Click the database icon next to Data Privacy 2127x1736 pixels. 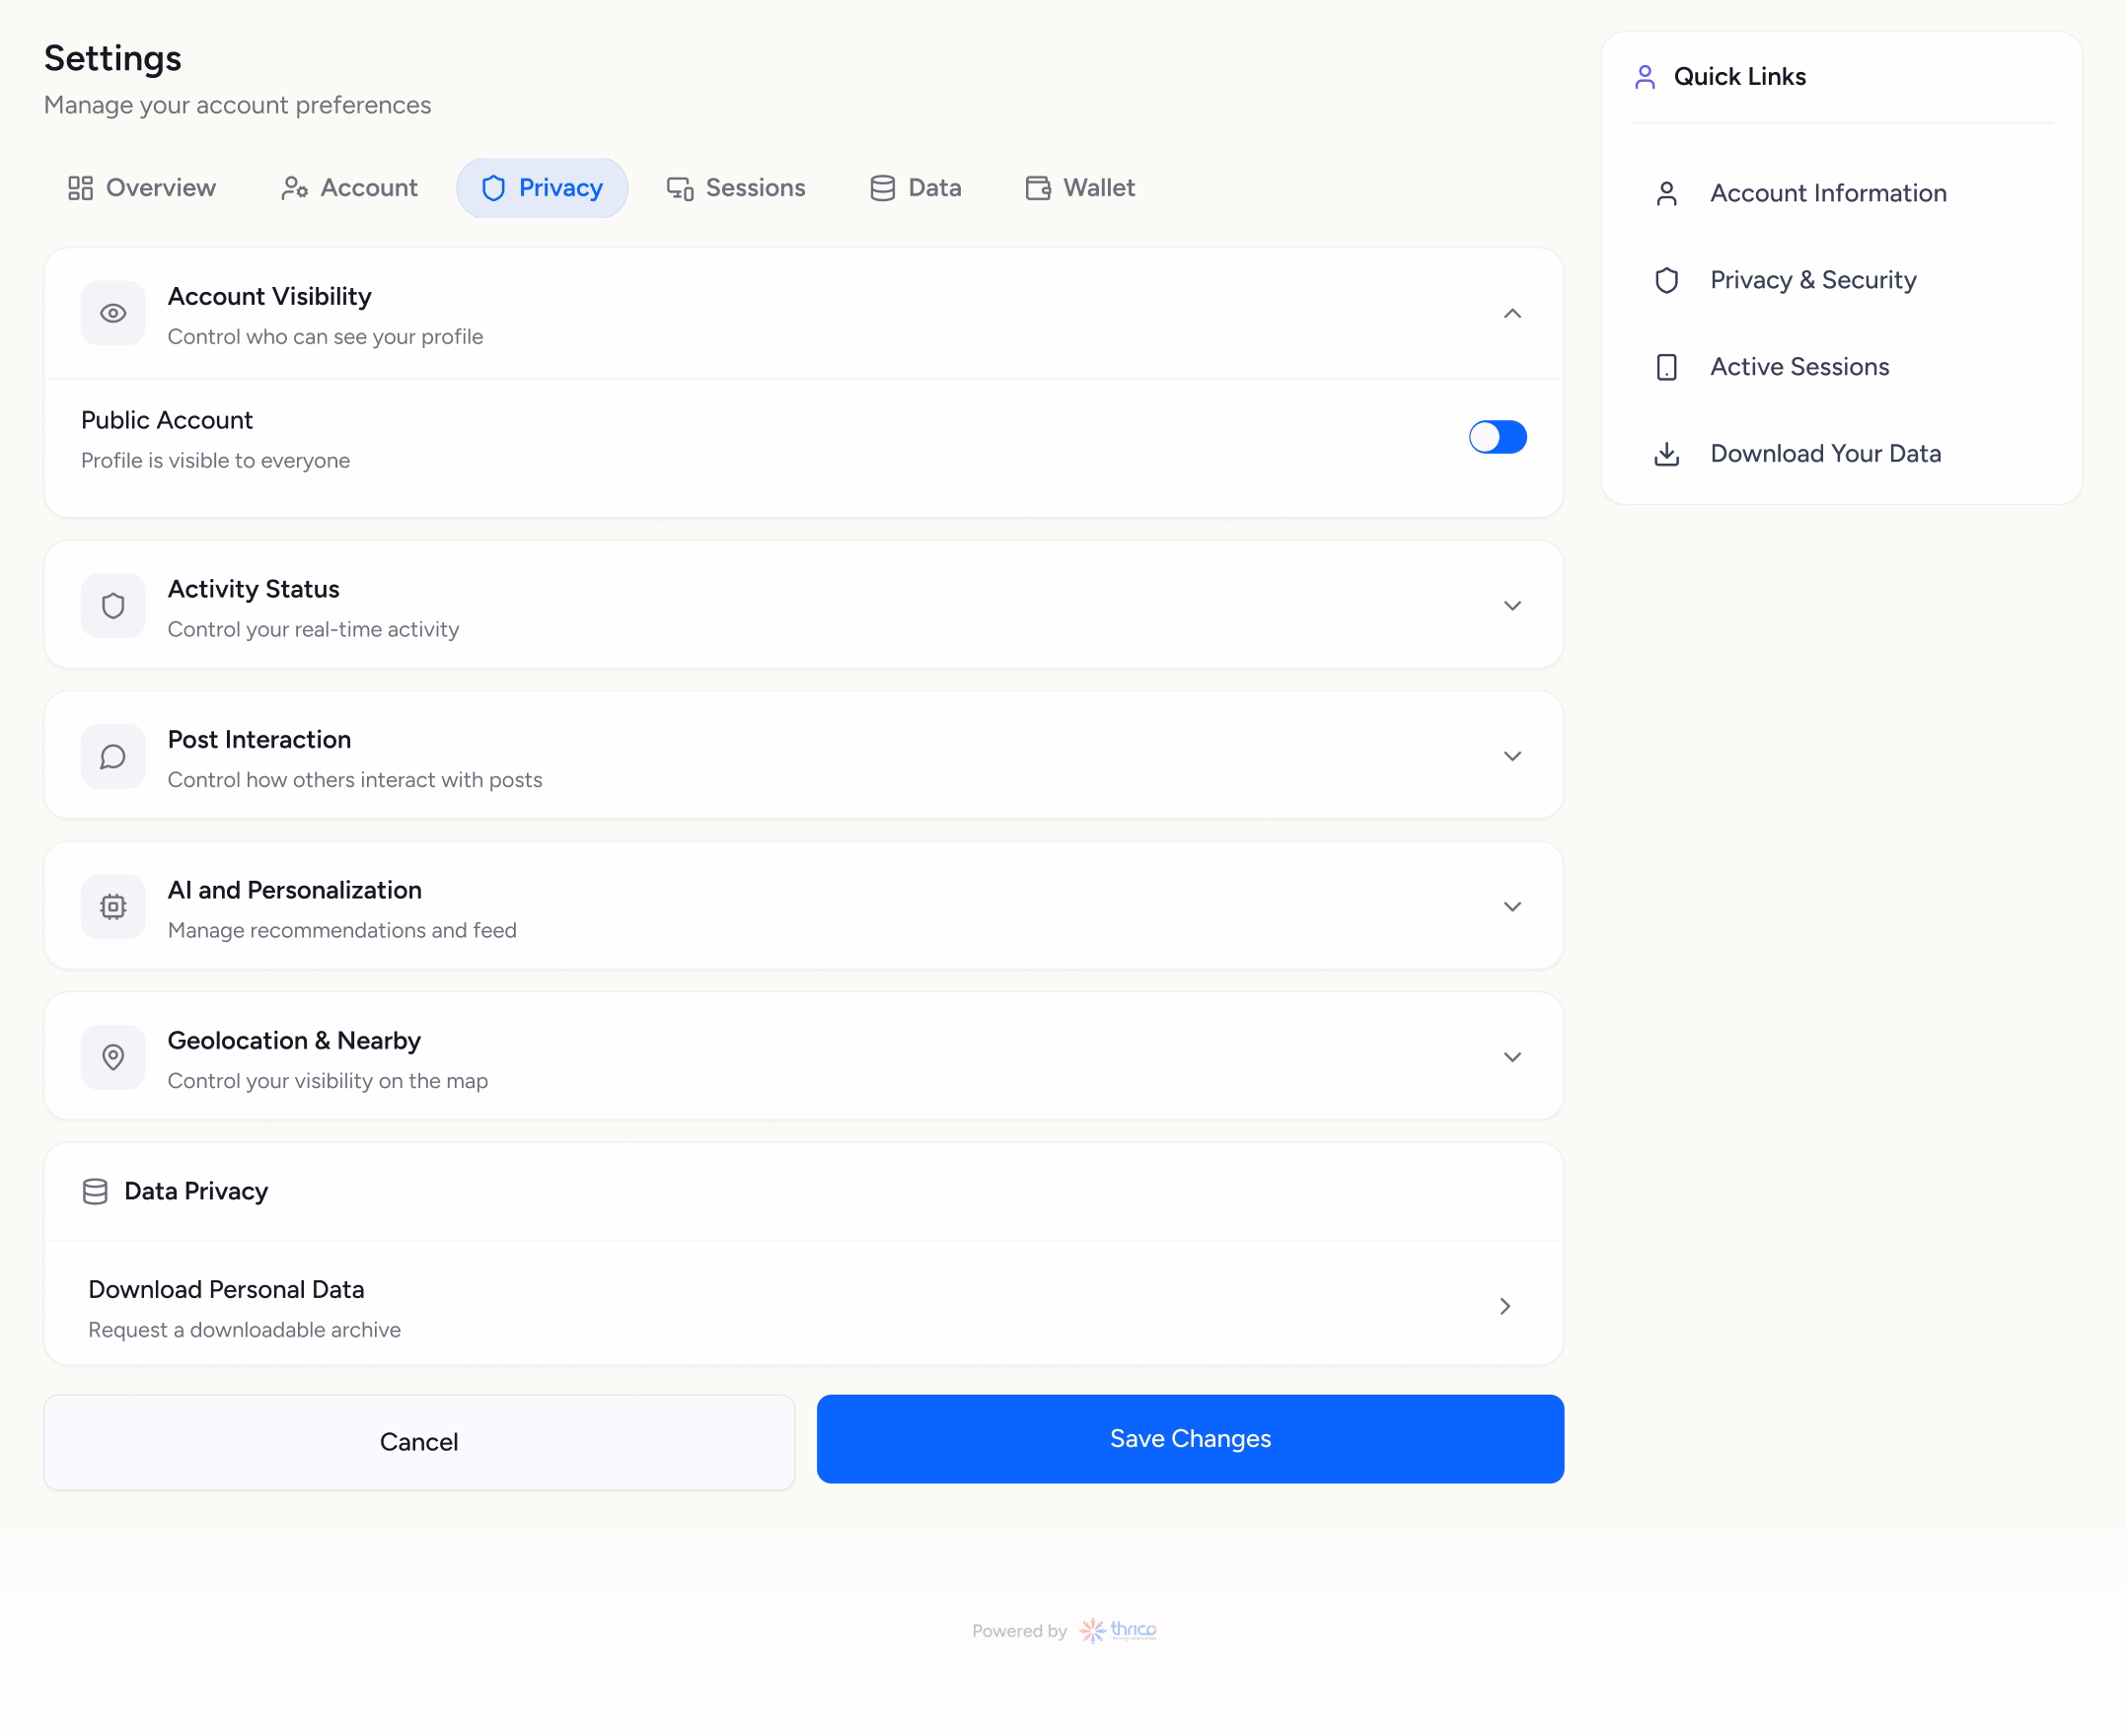95,1192
